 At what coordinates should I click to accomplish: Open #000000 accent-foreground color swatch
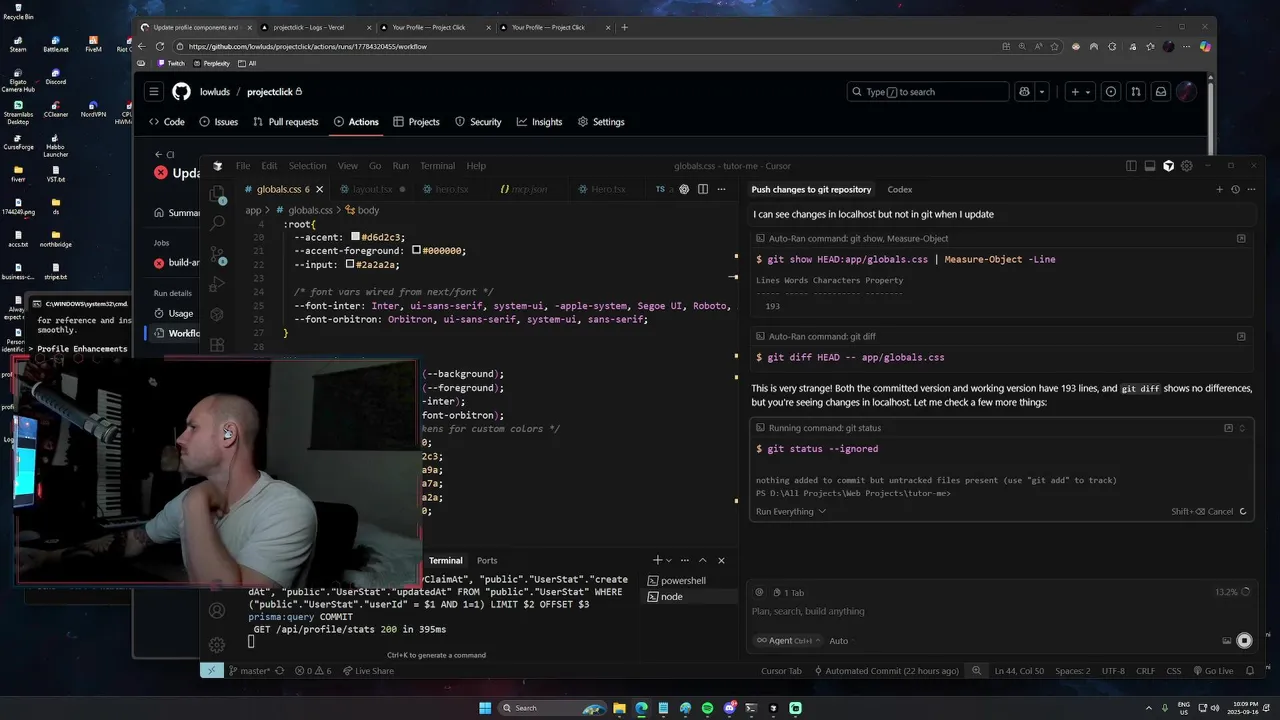point(416,251)
